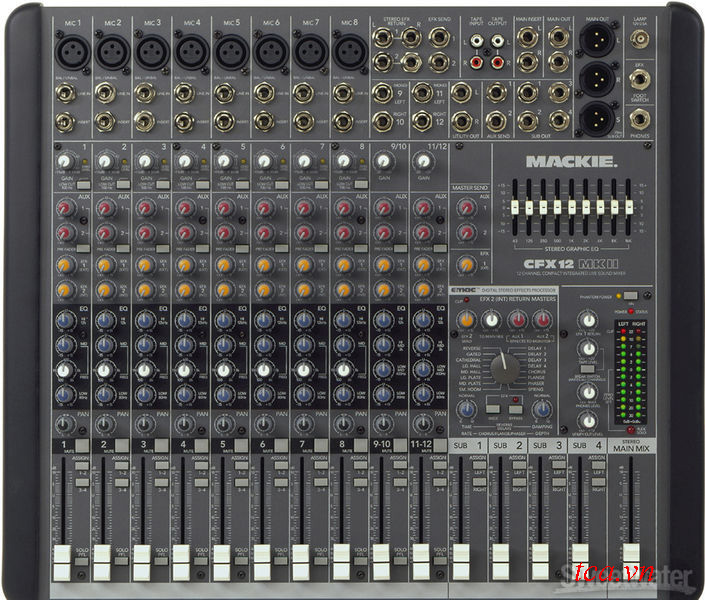Engage the Low Cut switch on channel 2
This screenshot has width=705, height=600.
coord(123,184)
